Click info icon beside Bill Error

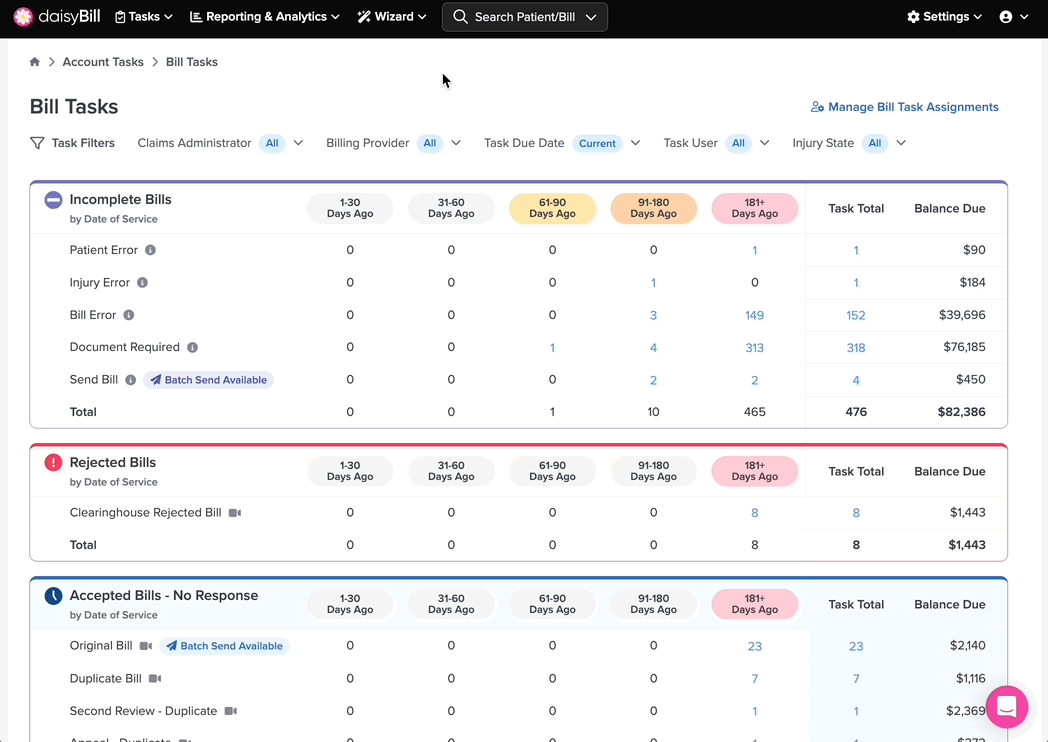[129, 315]
